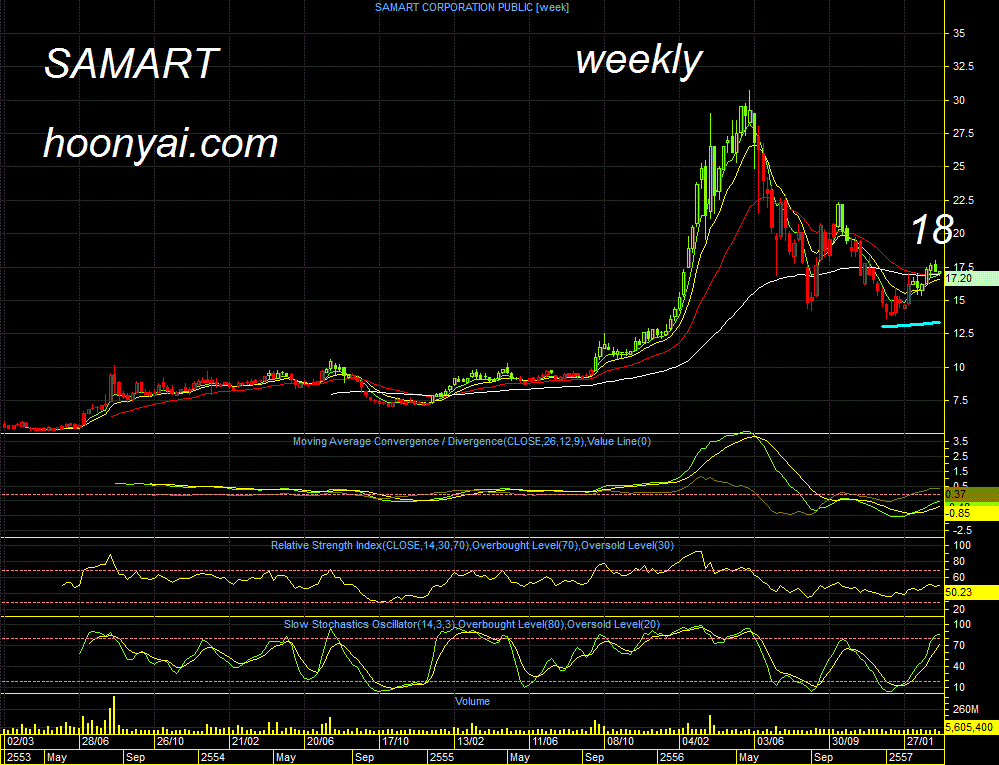The width and height of the screenshot is (999, 765).
Task: Click the 17/10 date label
Action: click(395, 741)
